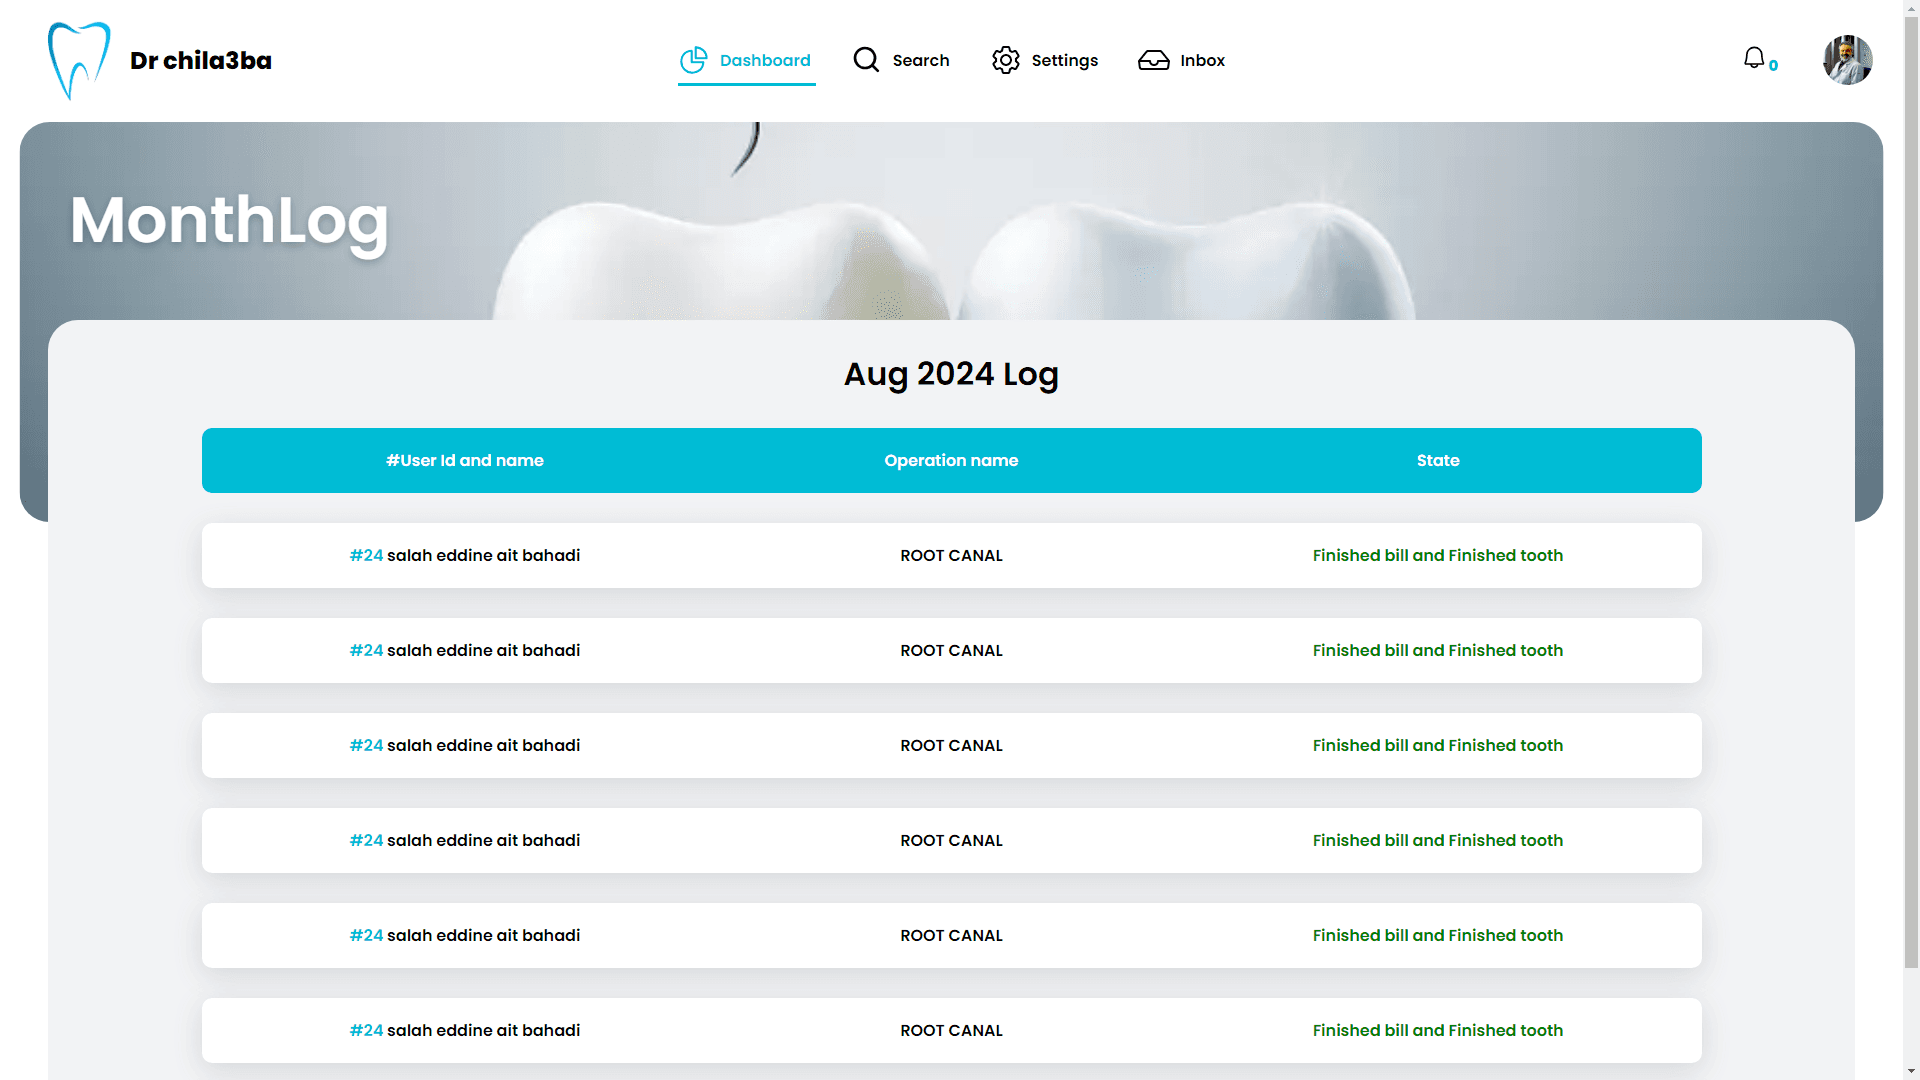Click the tooth logo icon
1920x1080 pixels.
(x=79, y=60)
